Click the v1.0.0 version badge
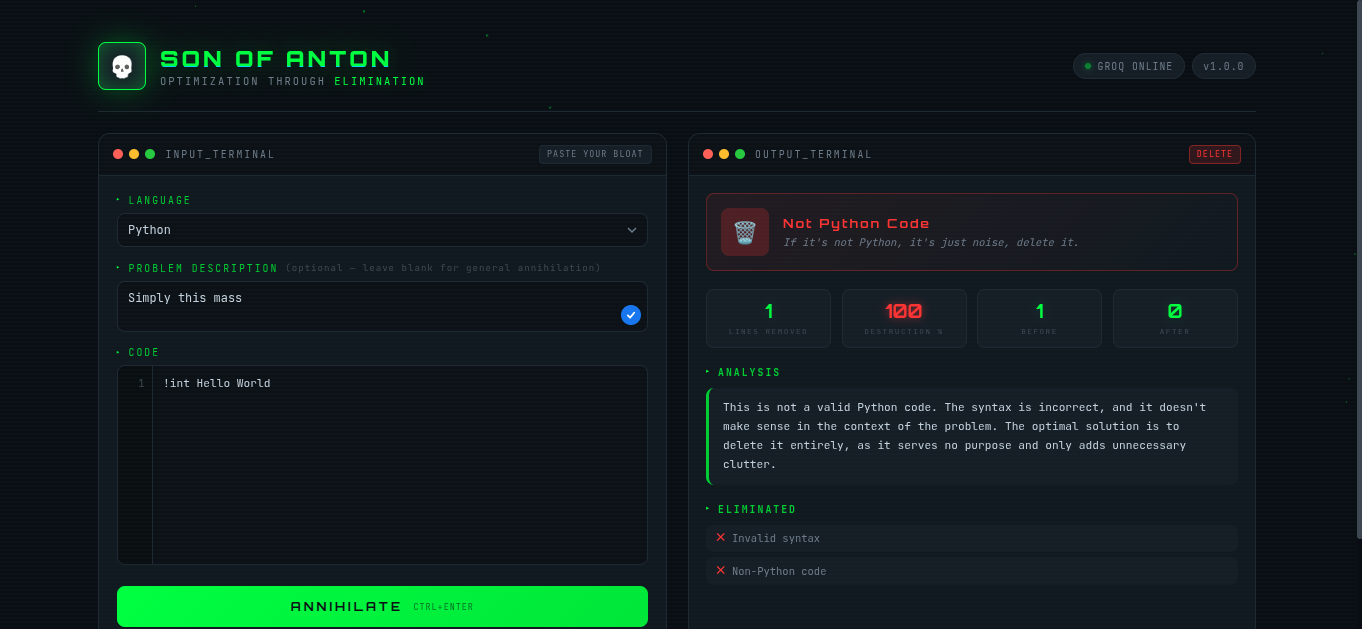This screenshot has height=629, width=1362. (x=1224, y=66)
